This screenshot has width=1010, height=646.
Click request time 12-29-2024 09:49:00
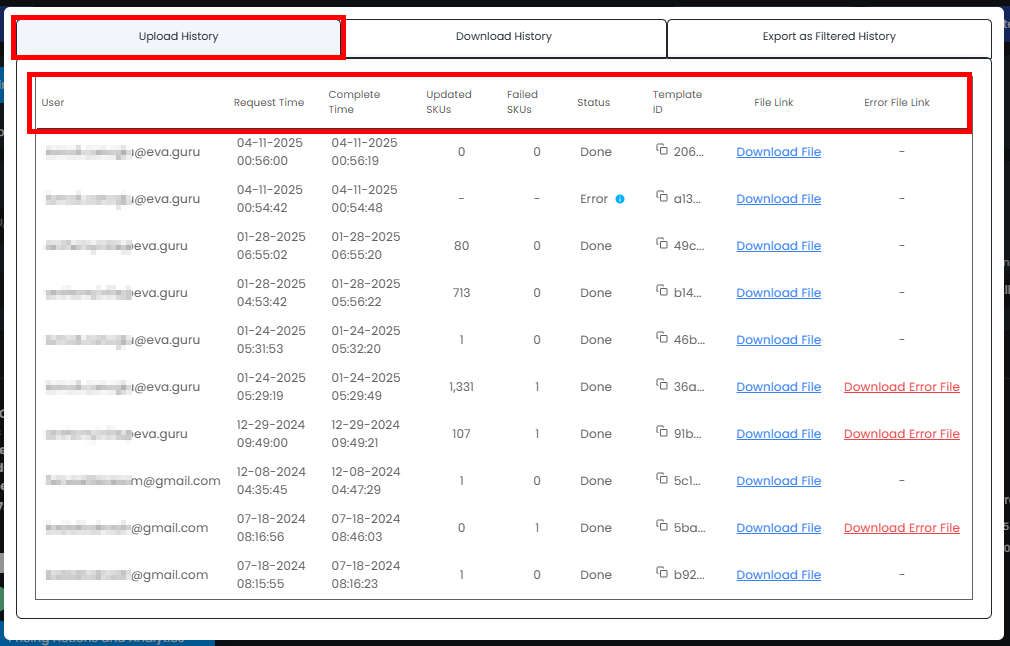point(271,434)
